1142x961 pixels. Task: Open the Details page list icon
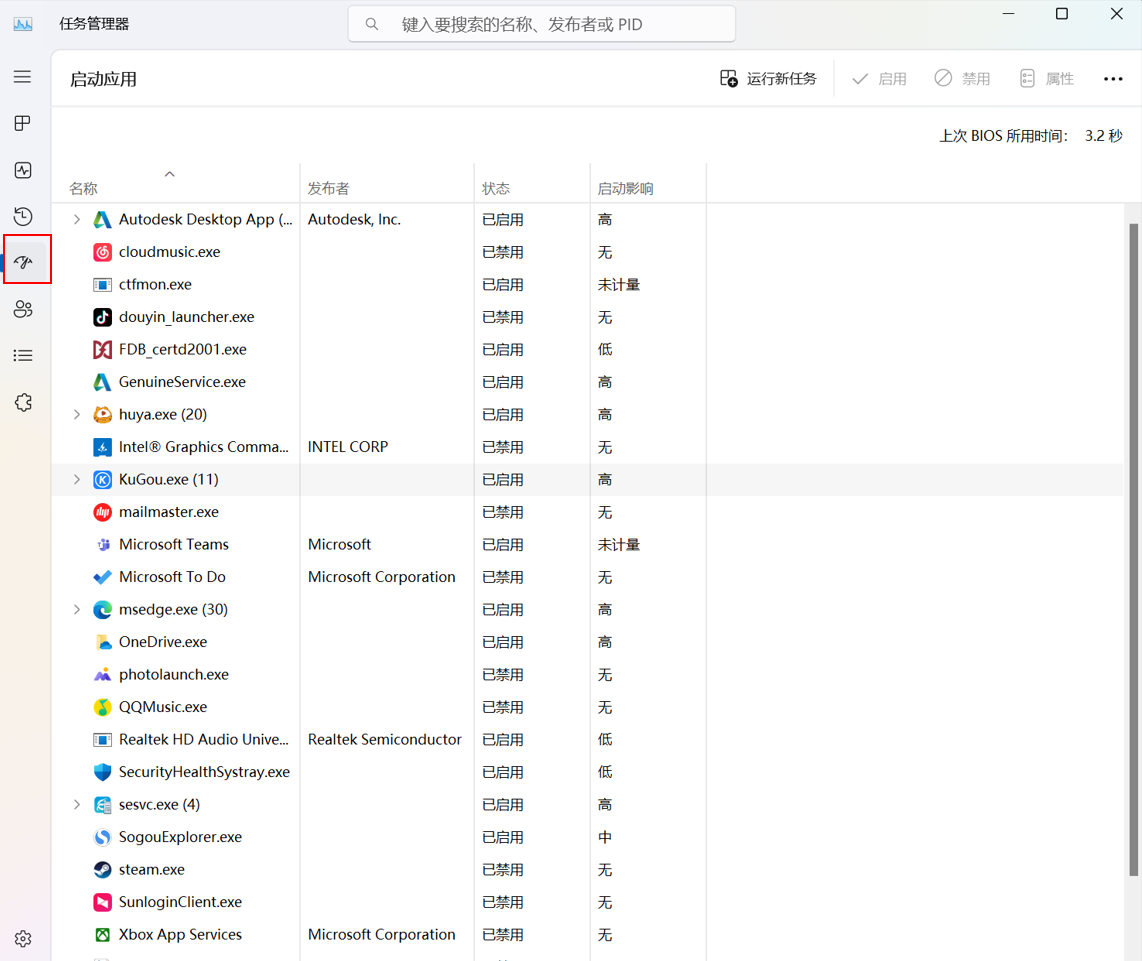(23, 356)
